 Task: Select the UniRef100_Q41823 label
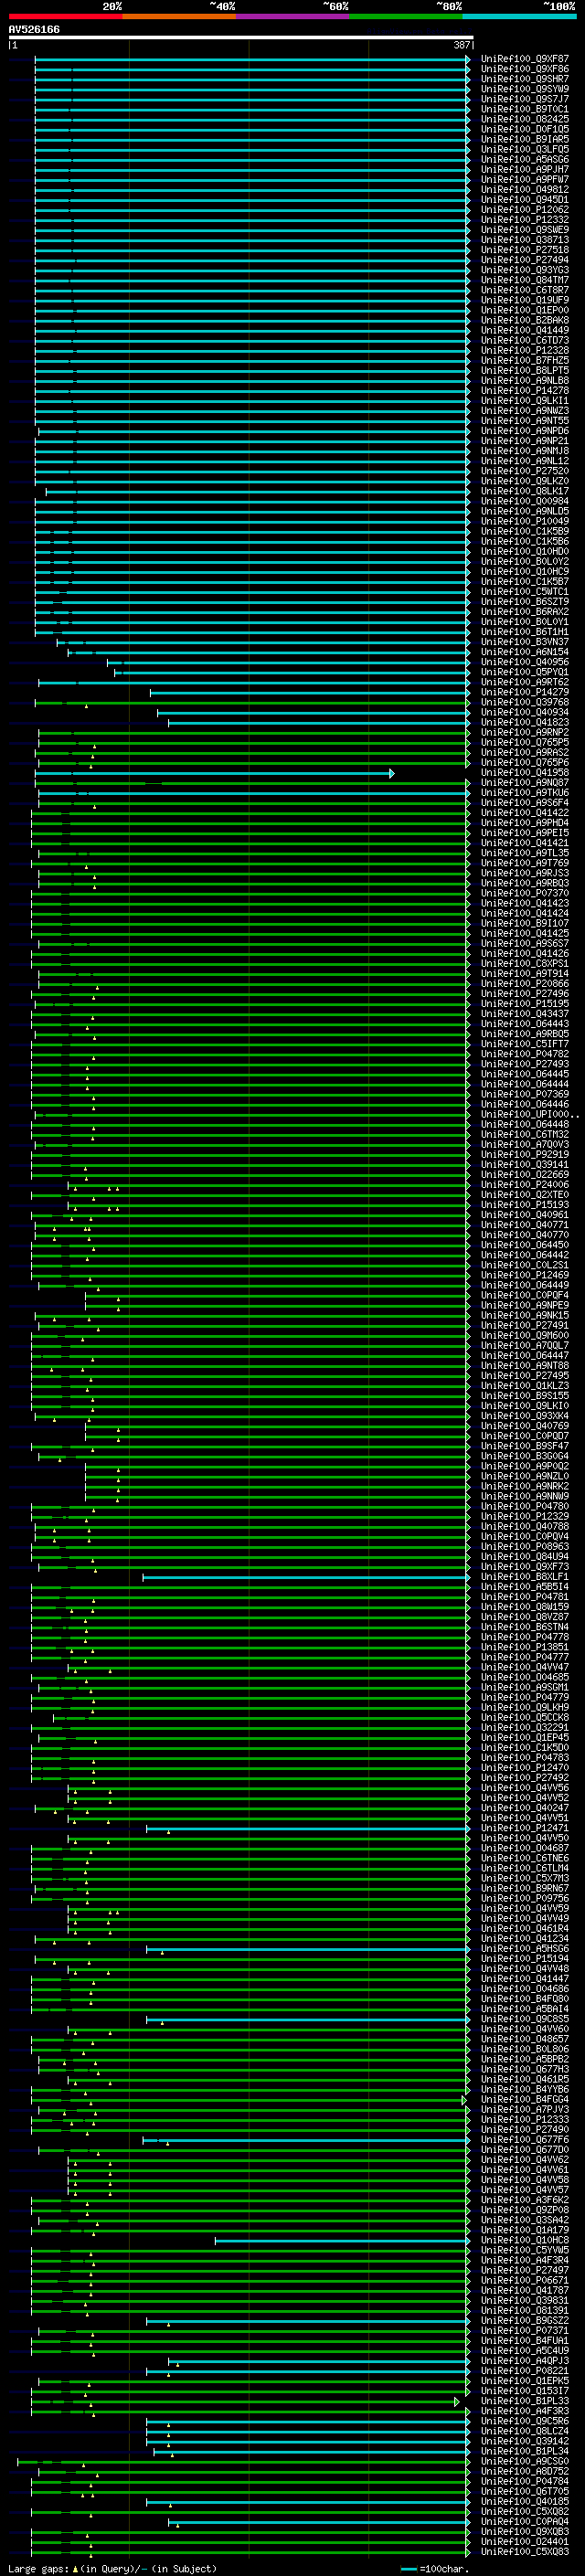[525, 722]
